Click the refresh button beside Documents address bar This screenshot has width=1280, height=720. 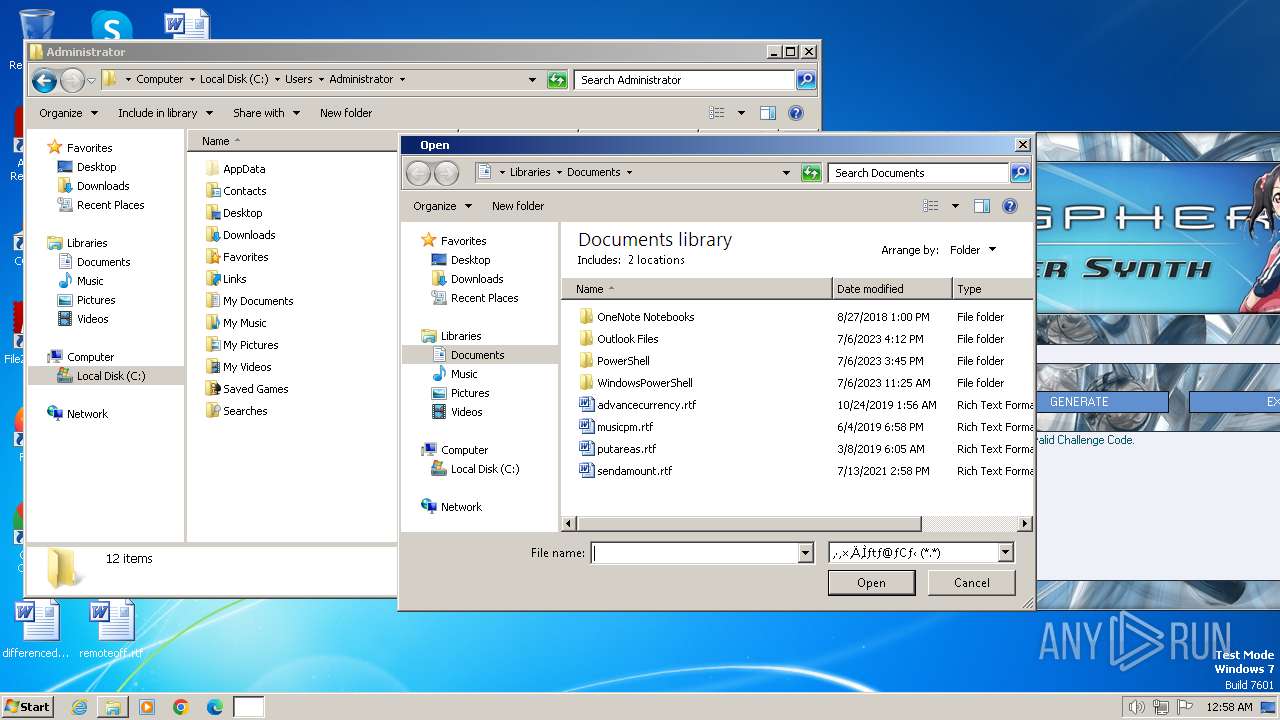[x=811, y=173]
